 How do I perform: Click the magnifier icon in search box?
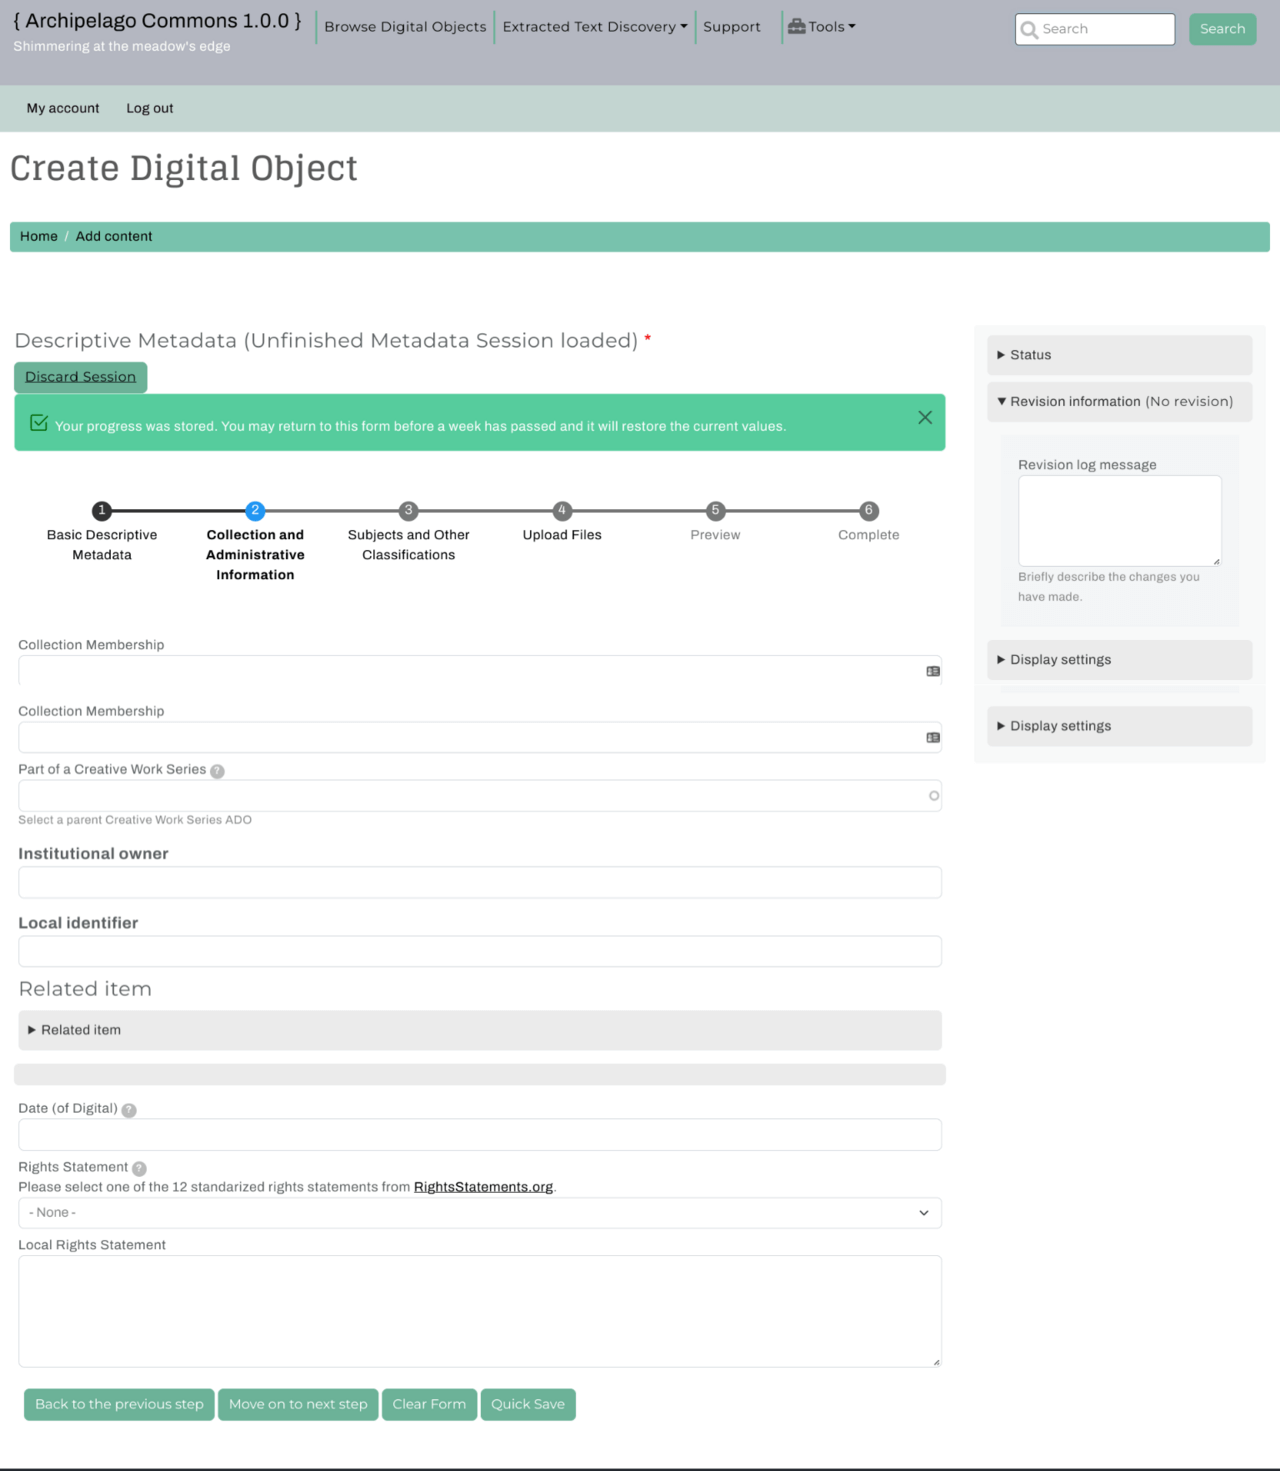pyautogui.click(x=1029, y=30)
